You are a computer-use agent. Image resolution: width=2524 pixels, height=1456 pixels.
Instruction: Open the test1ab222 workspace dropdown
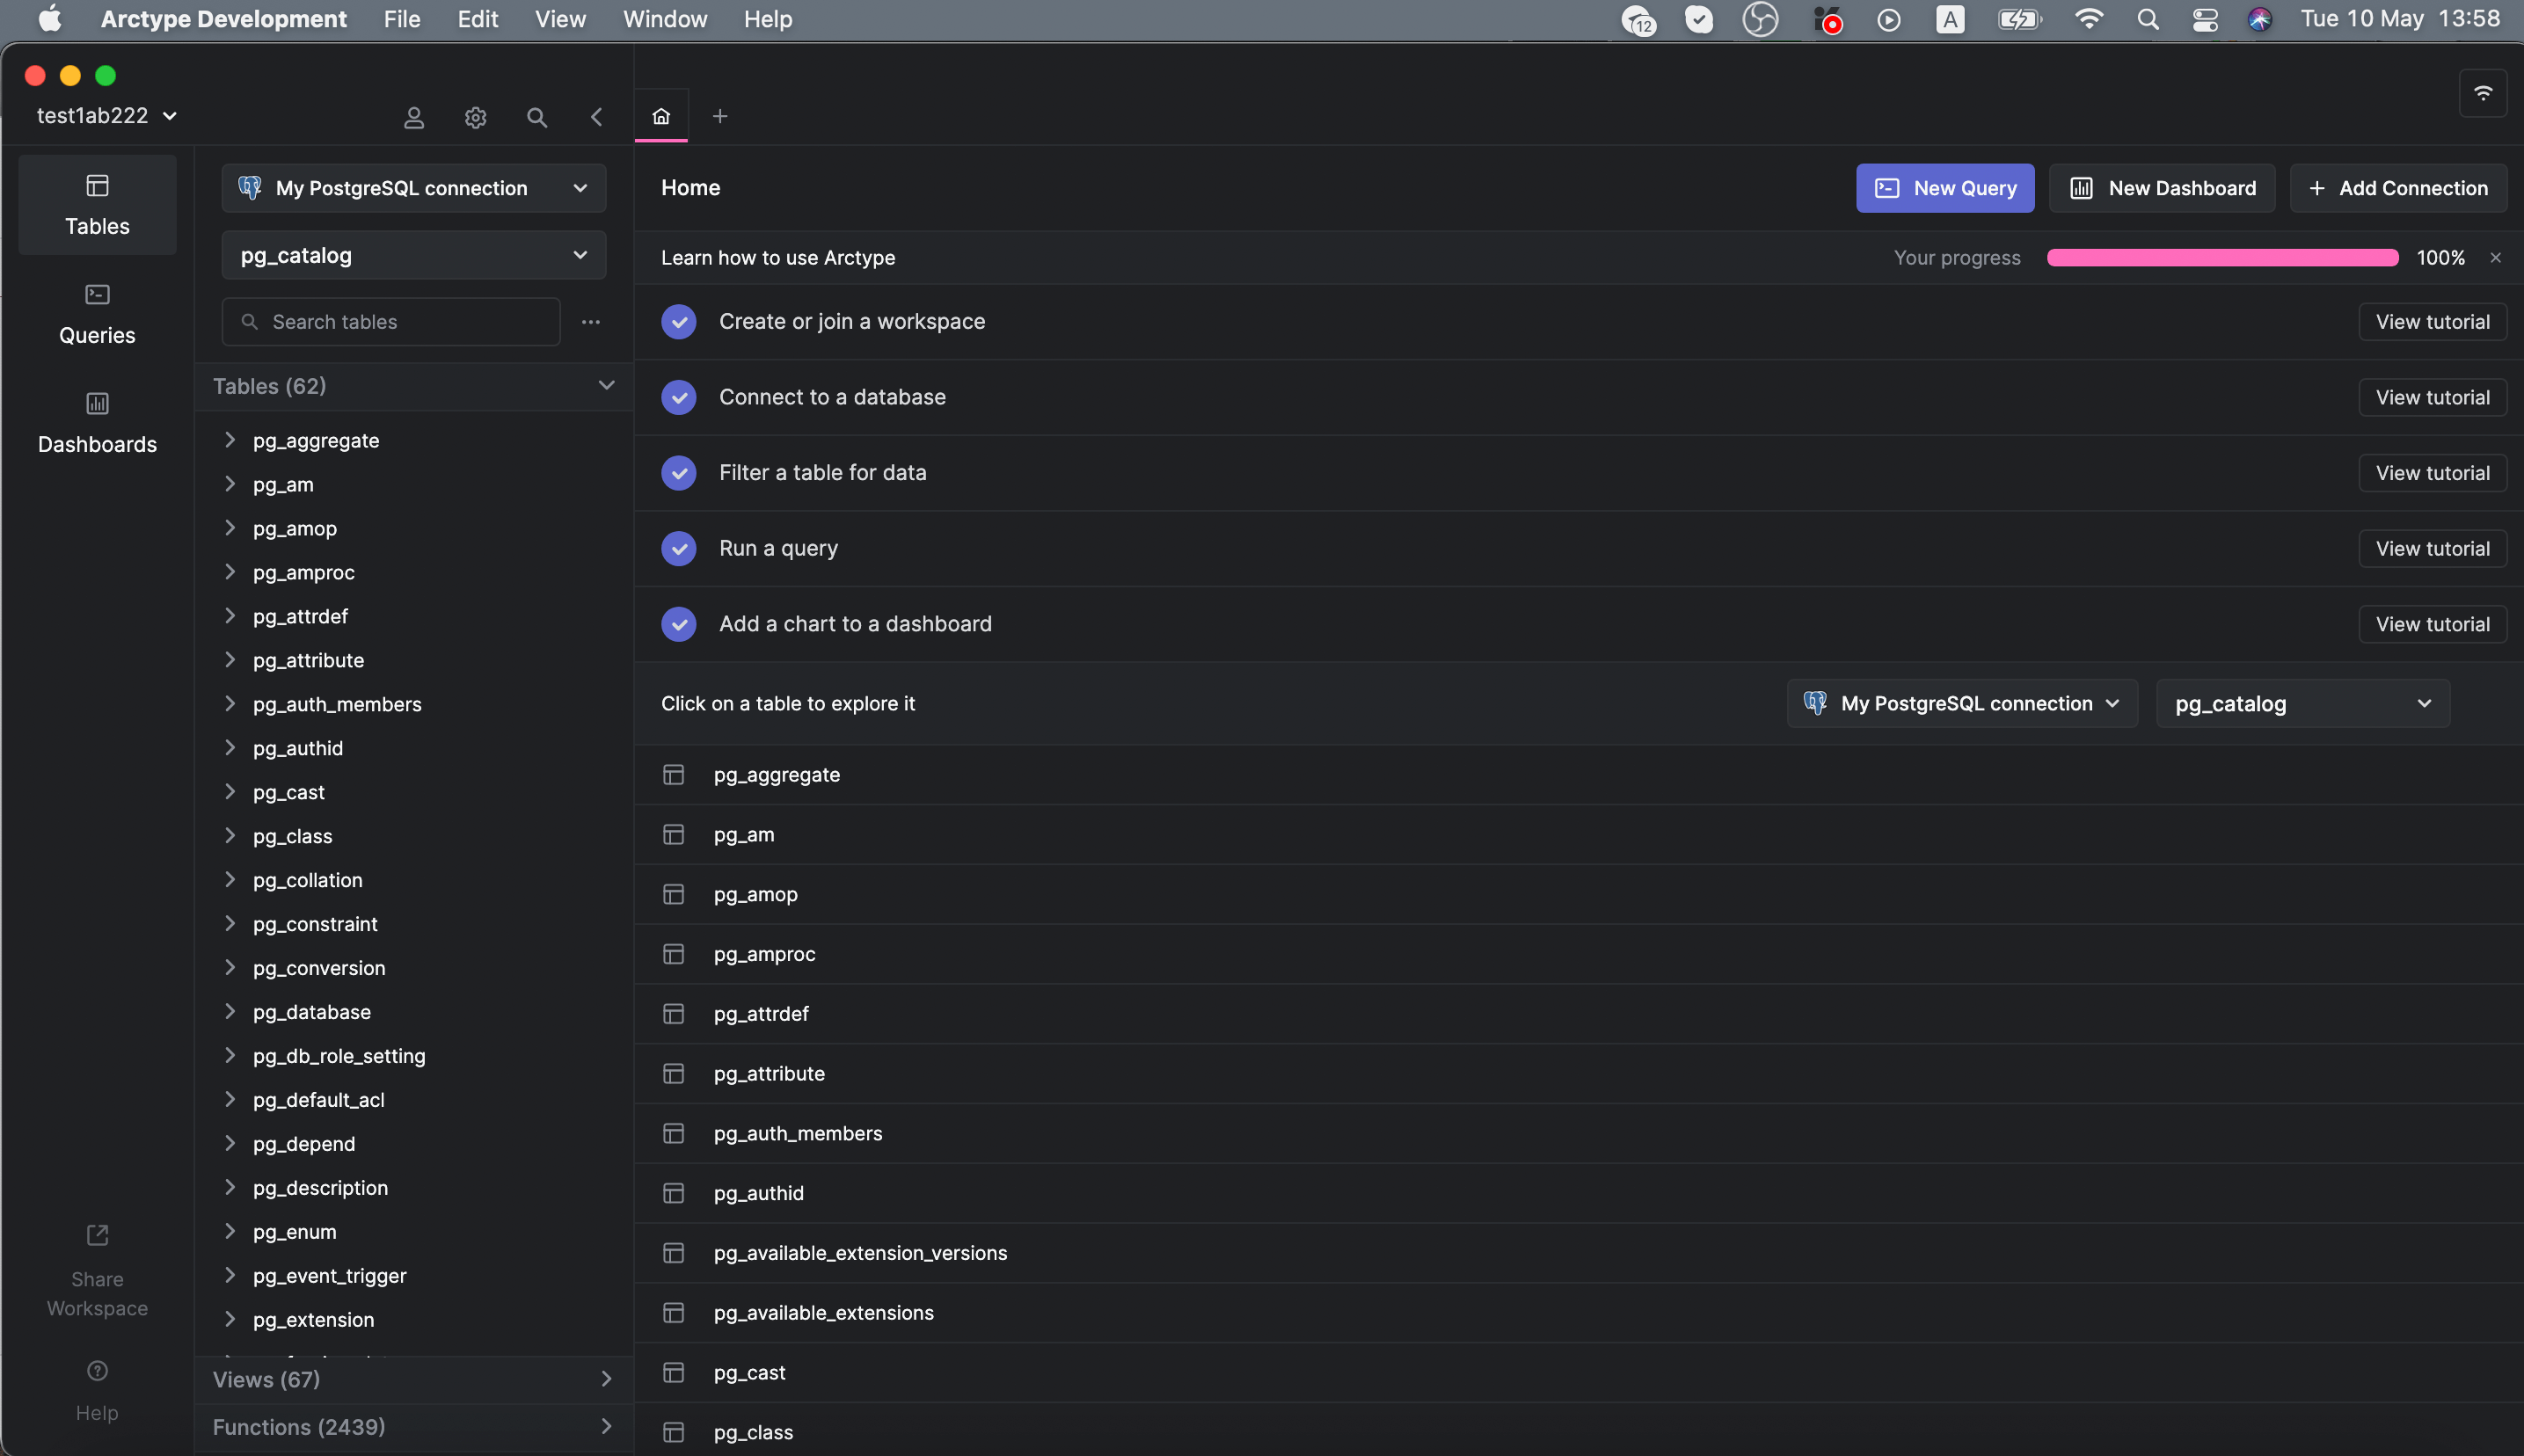tap(107, 116)
